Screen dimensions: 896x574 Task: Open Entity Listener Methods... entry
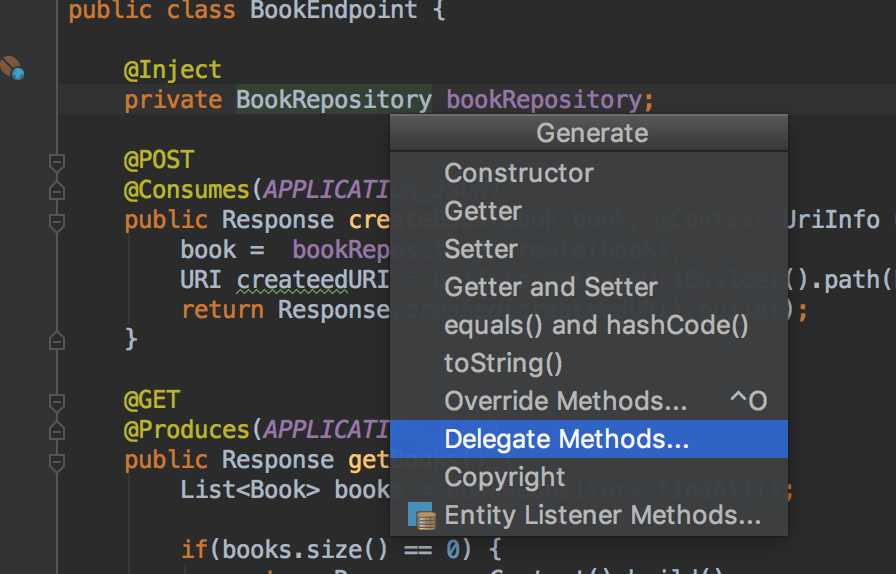click(x=589, y=515)
